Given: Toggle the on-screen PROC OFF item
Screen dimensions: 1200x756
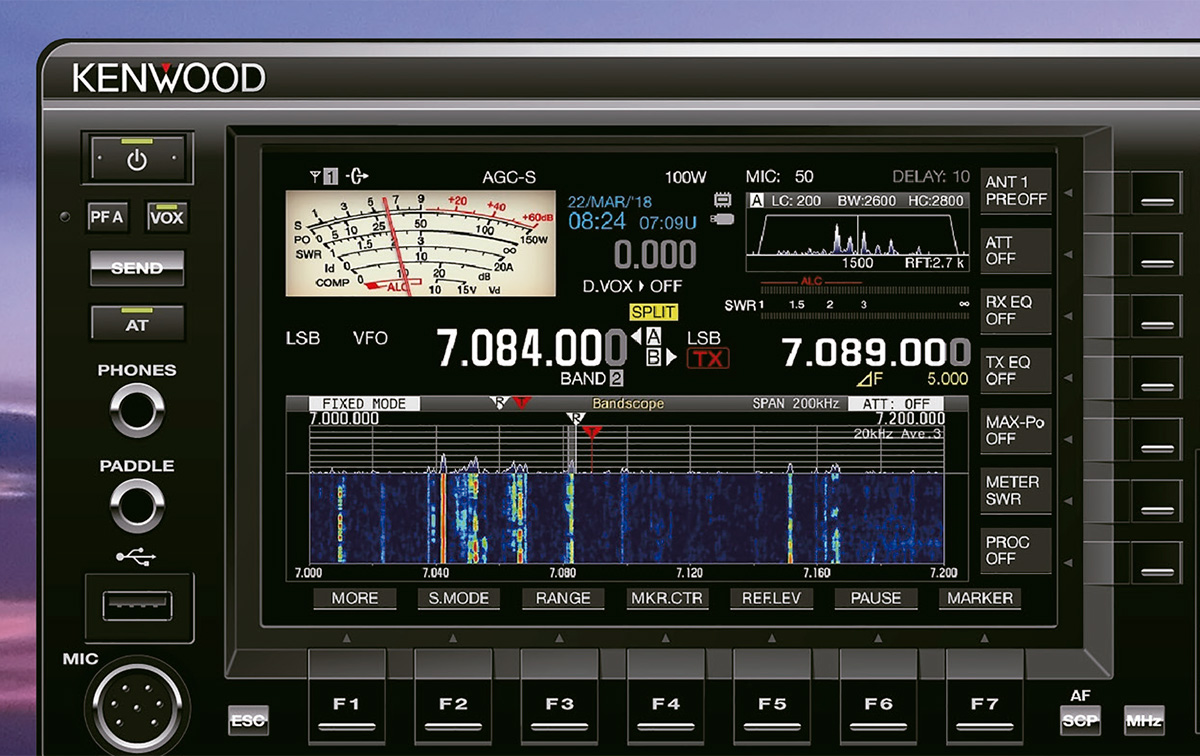Looking at the screenshot, I should [x=1015, y=550].
